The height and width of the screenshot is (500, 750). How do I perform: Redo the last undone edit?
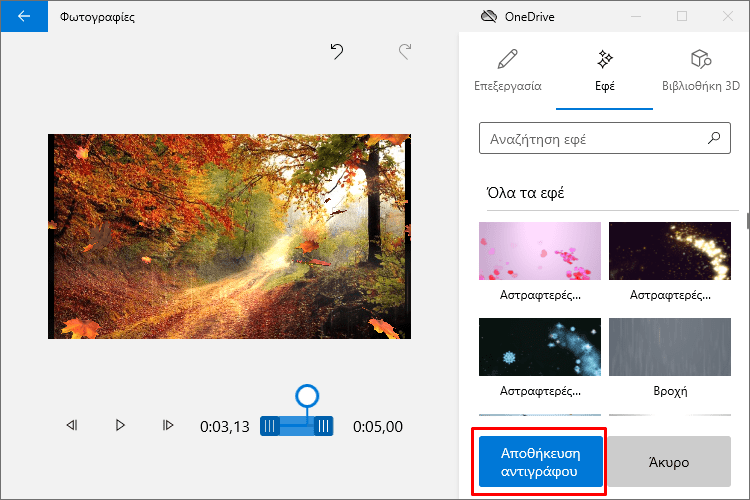tap(405, 51)
